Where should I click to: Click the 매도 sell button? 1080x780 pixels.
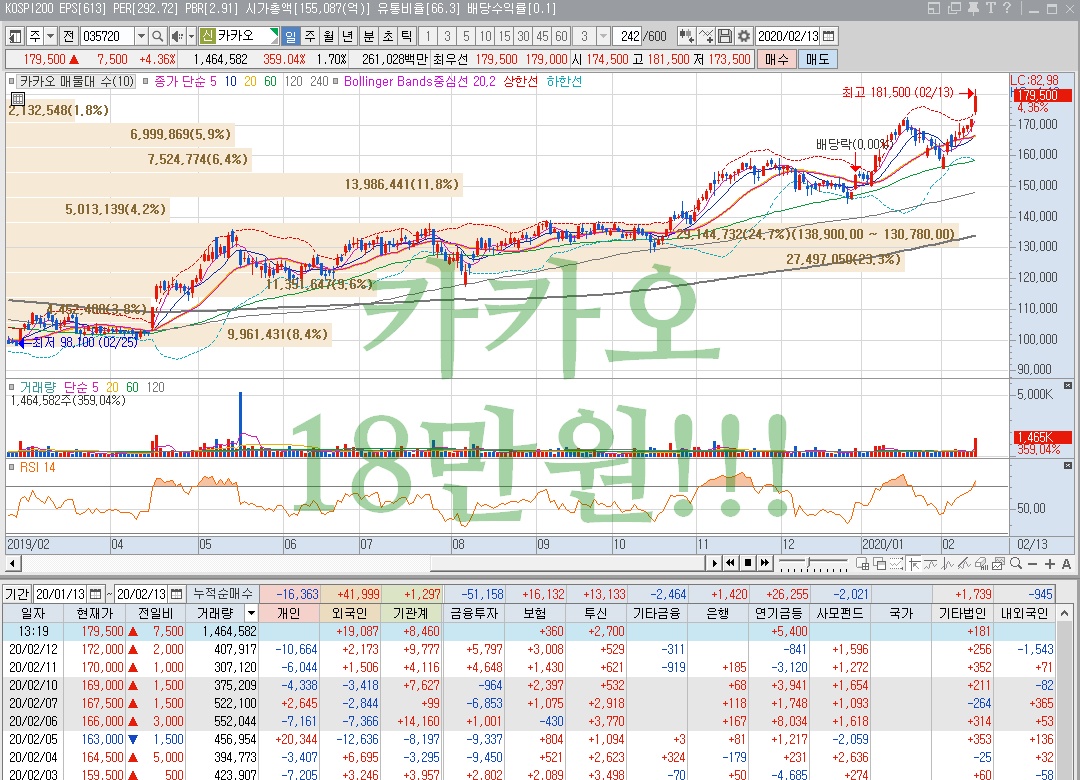pos(818,60)
